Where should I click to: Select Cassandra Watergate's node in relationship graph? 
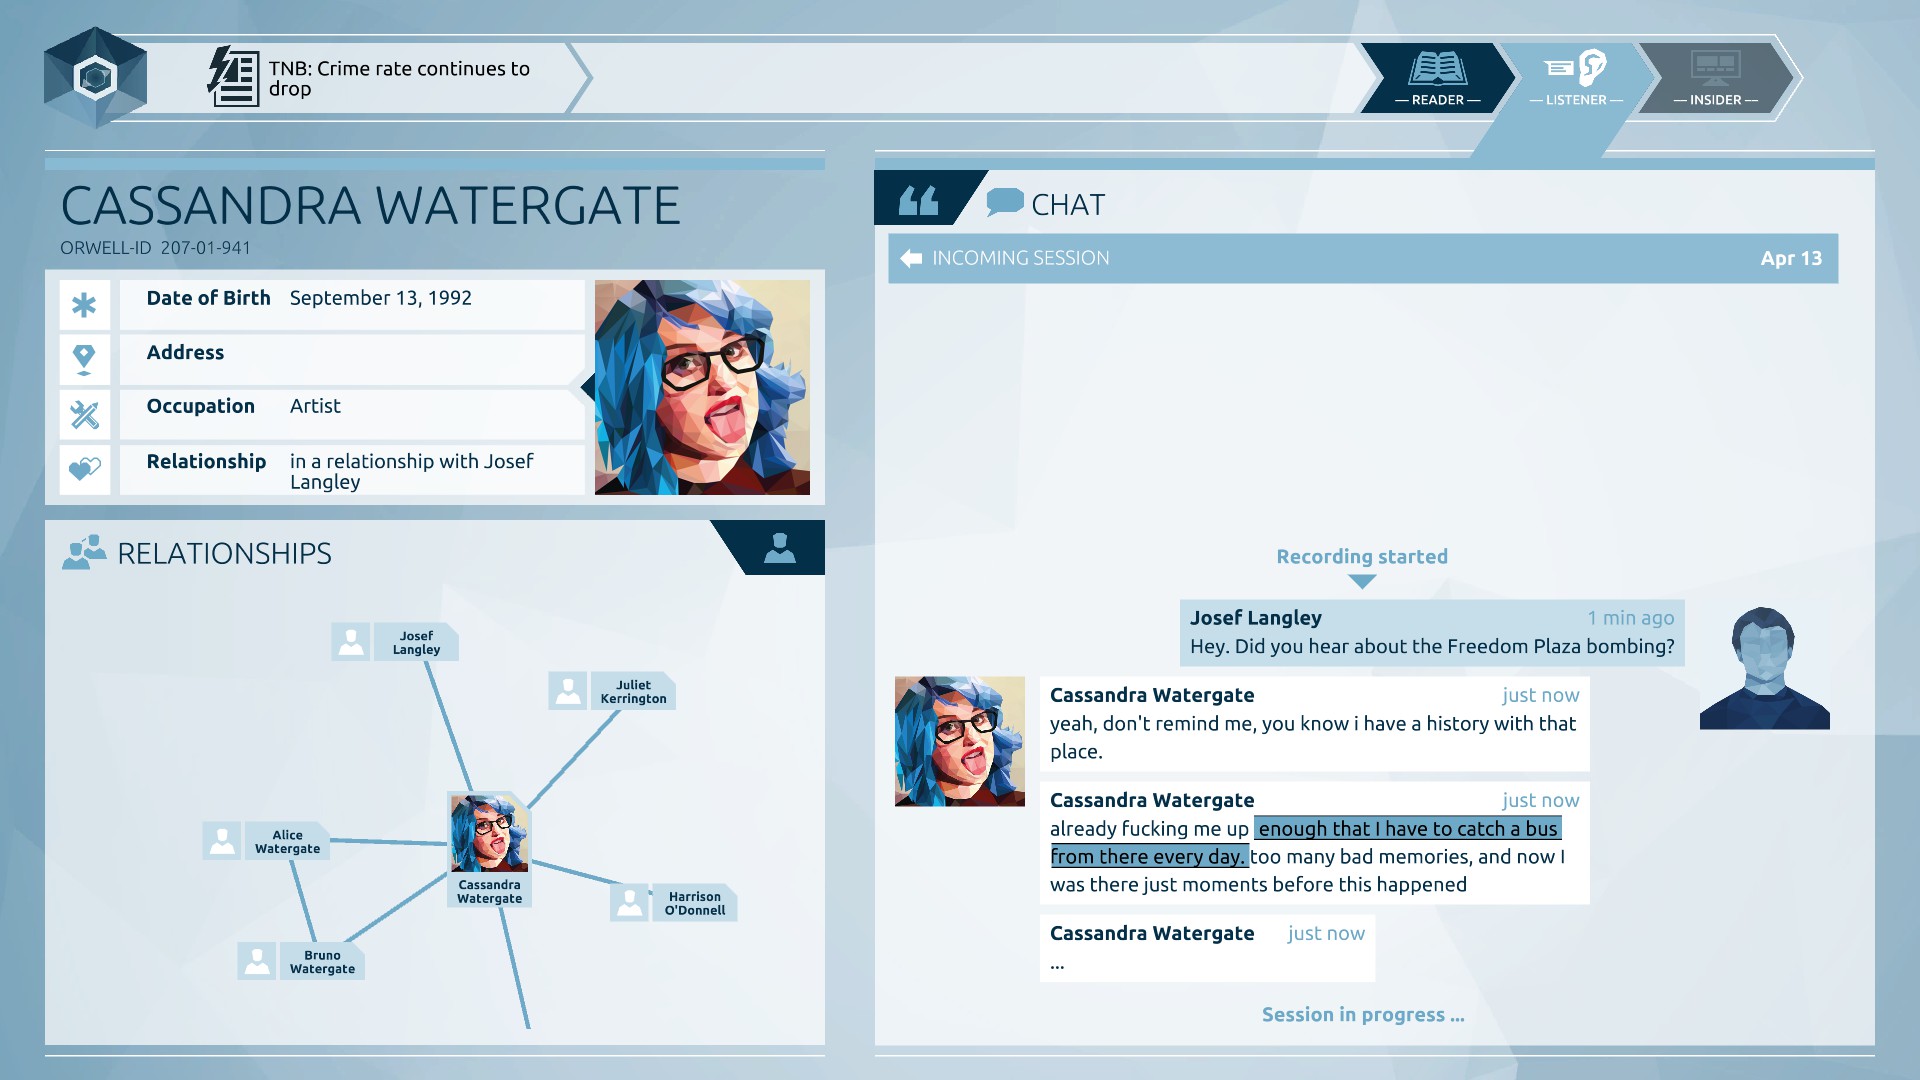coord(489,849)
